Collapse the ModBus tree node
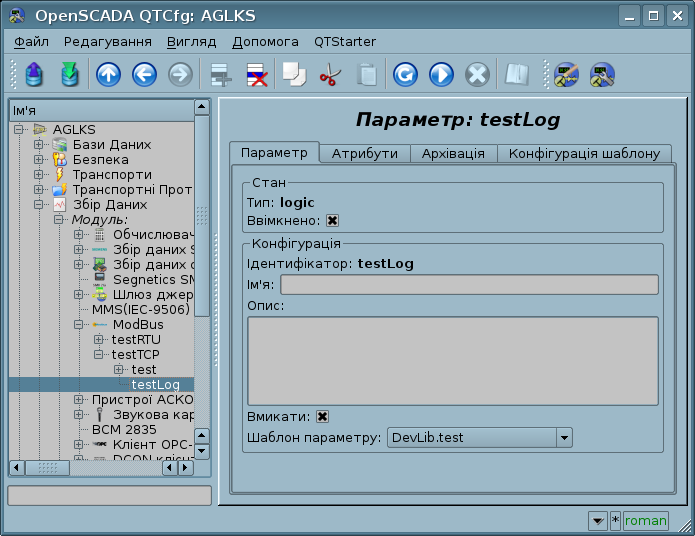 click(79, 325)
